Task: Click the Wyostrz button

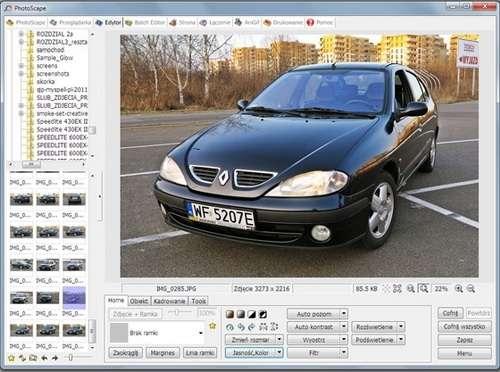Action: [313, 340]
